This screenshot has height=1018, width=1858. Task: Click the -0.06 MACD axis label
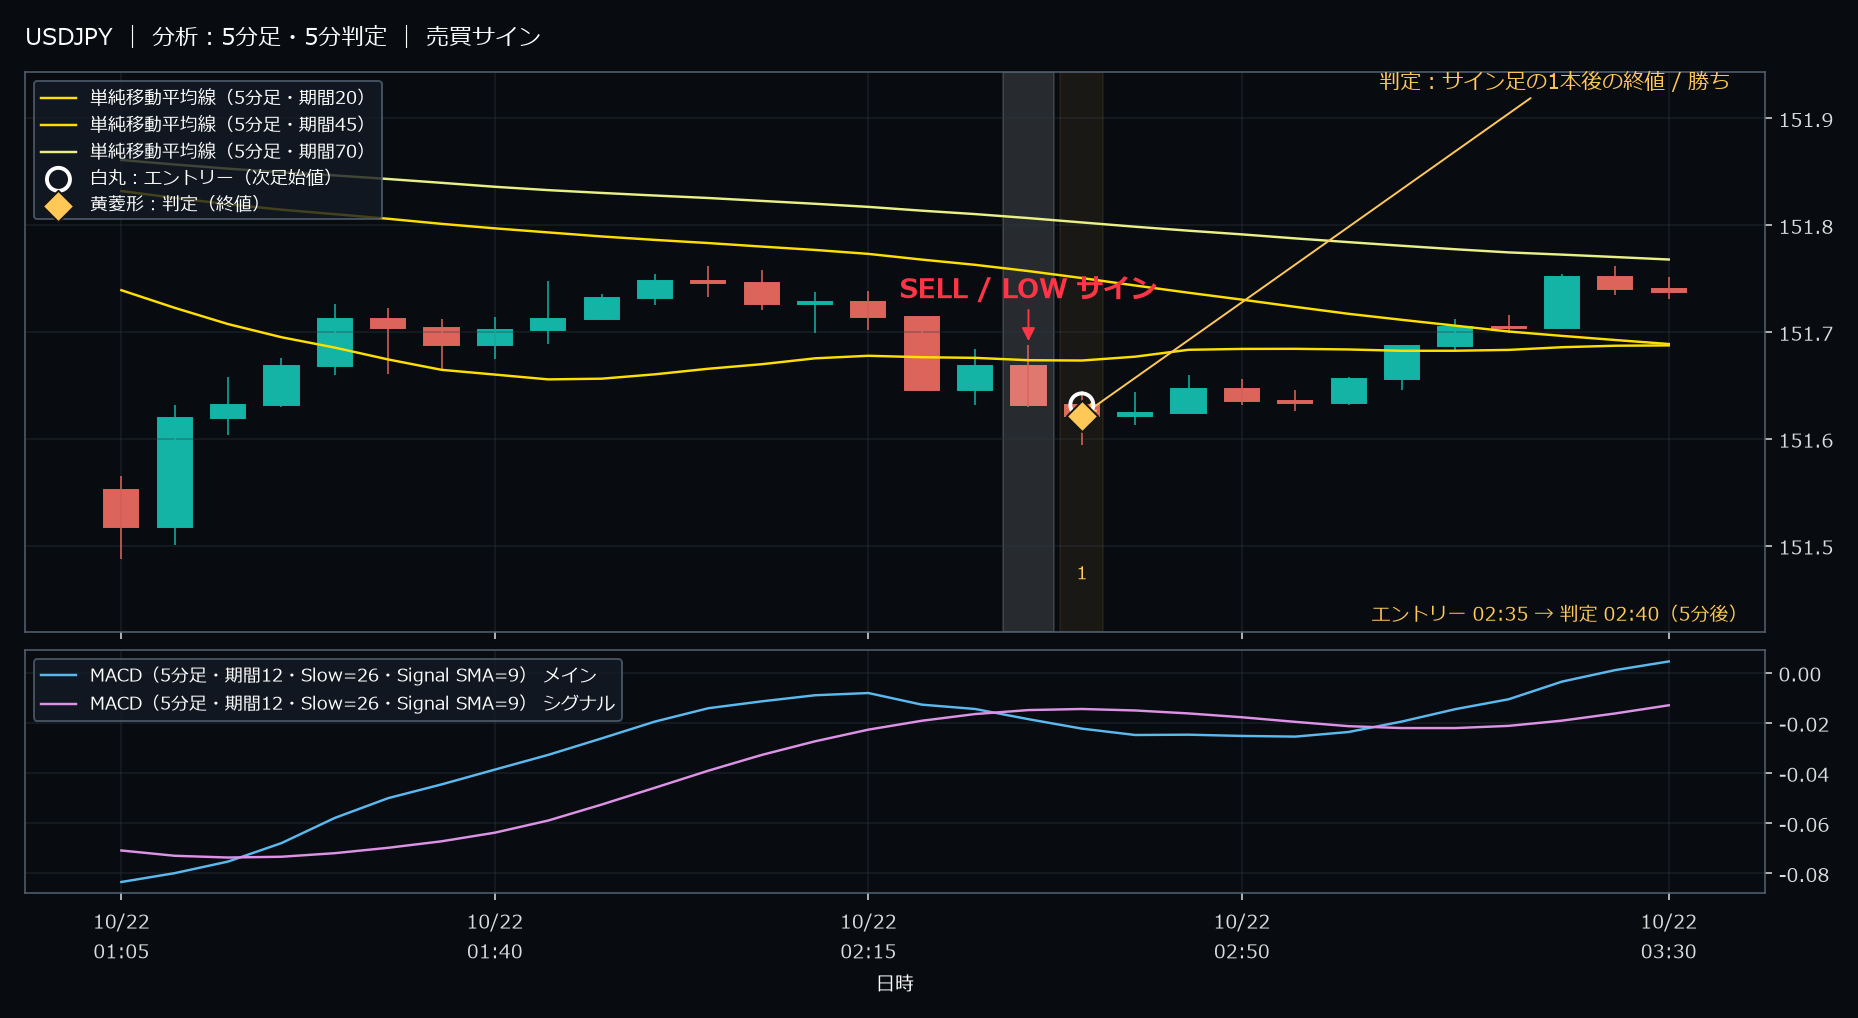click(x=1803, y=825)
